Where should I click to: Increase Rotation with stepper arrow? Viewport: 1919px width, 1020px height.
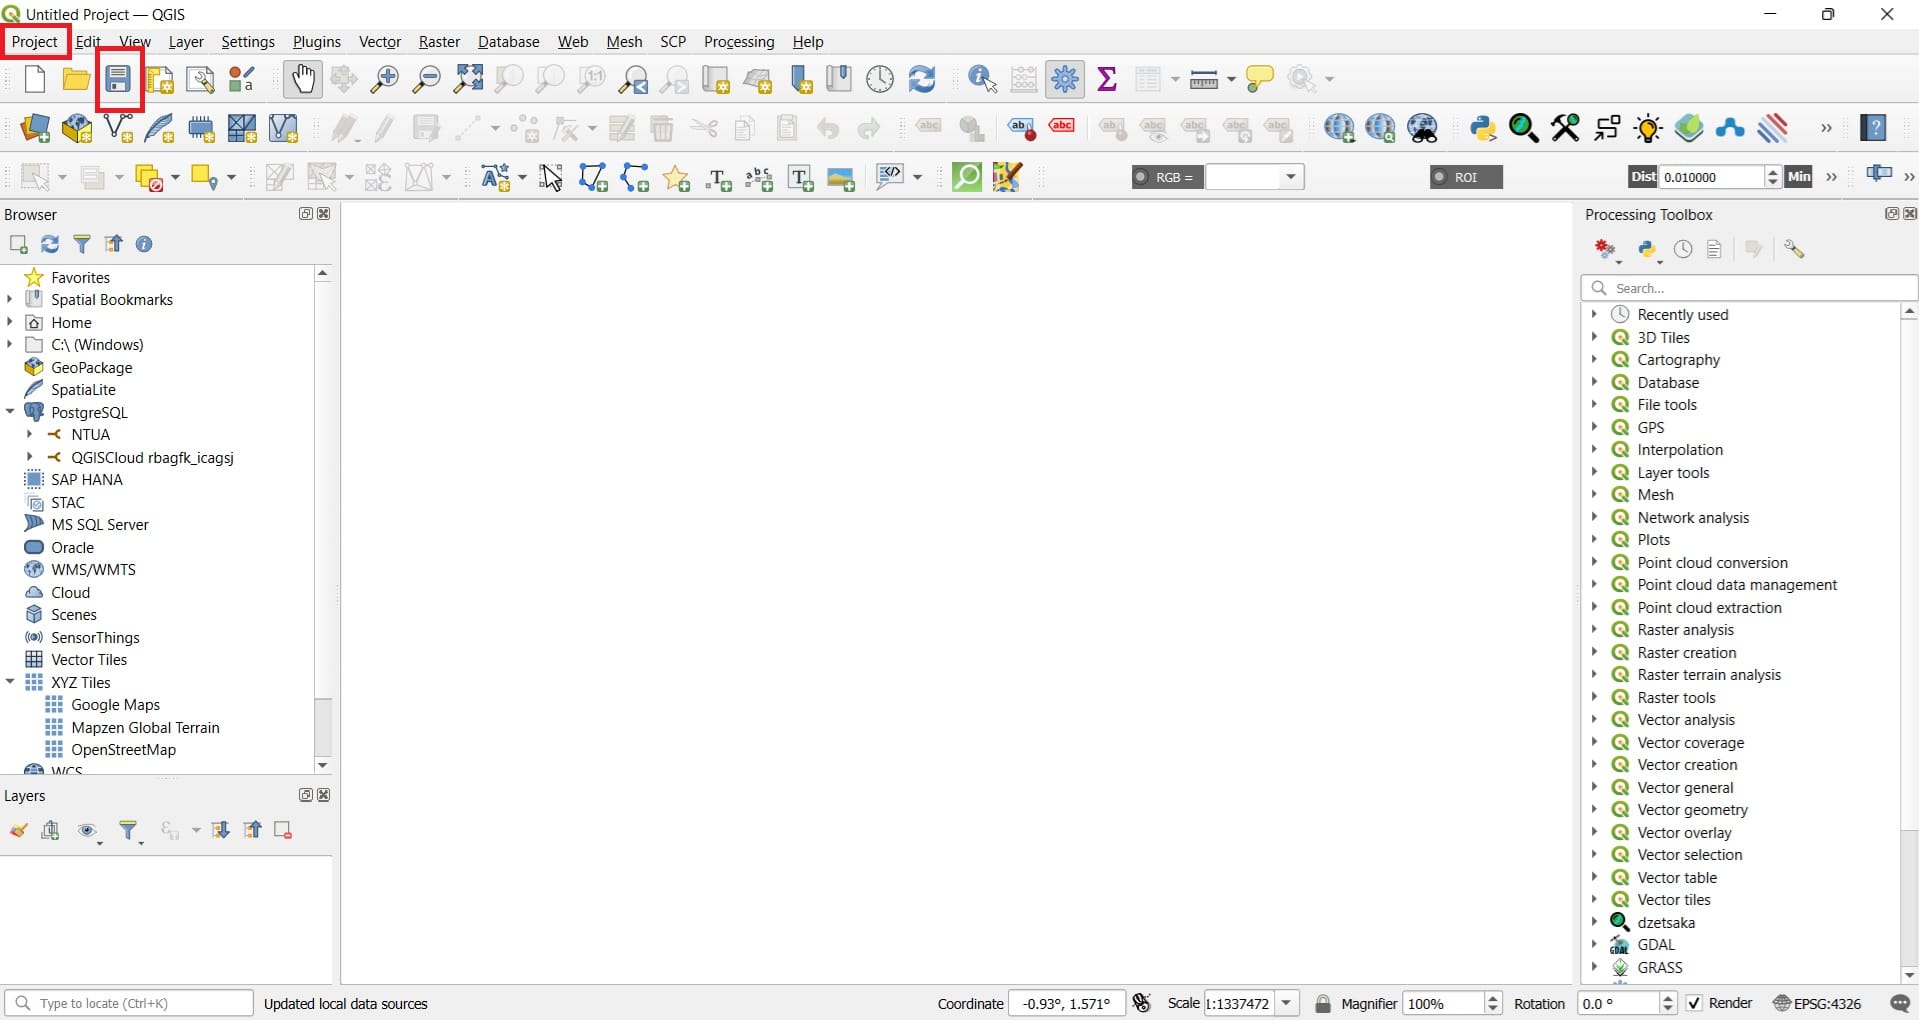click(x=1667, y=997)
